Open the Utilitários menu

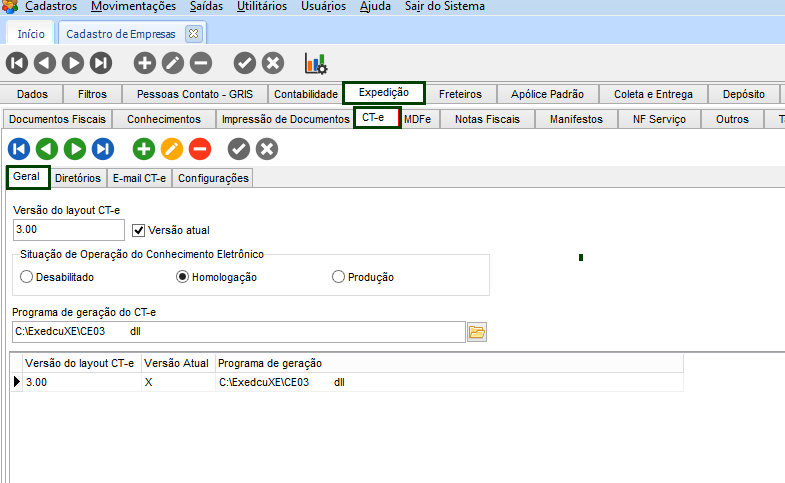262,7
